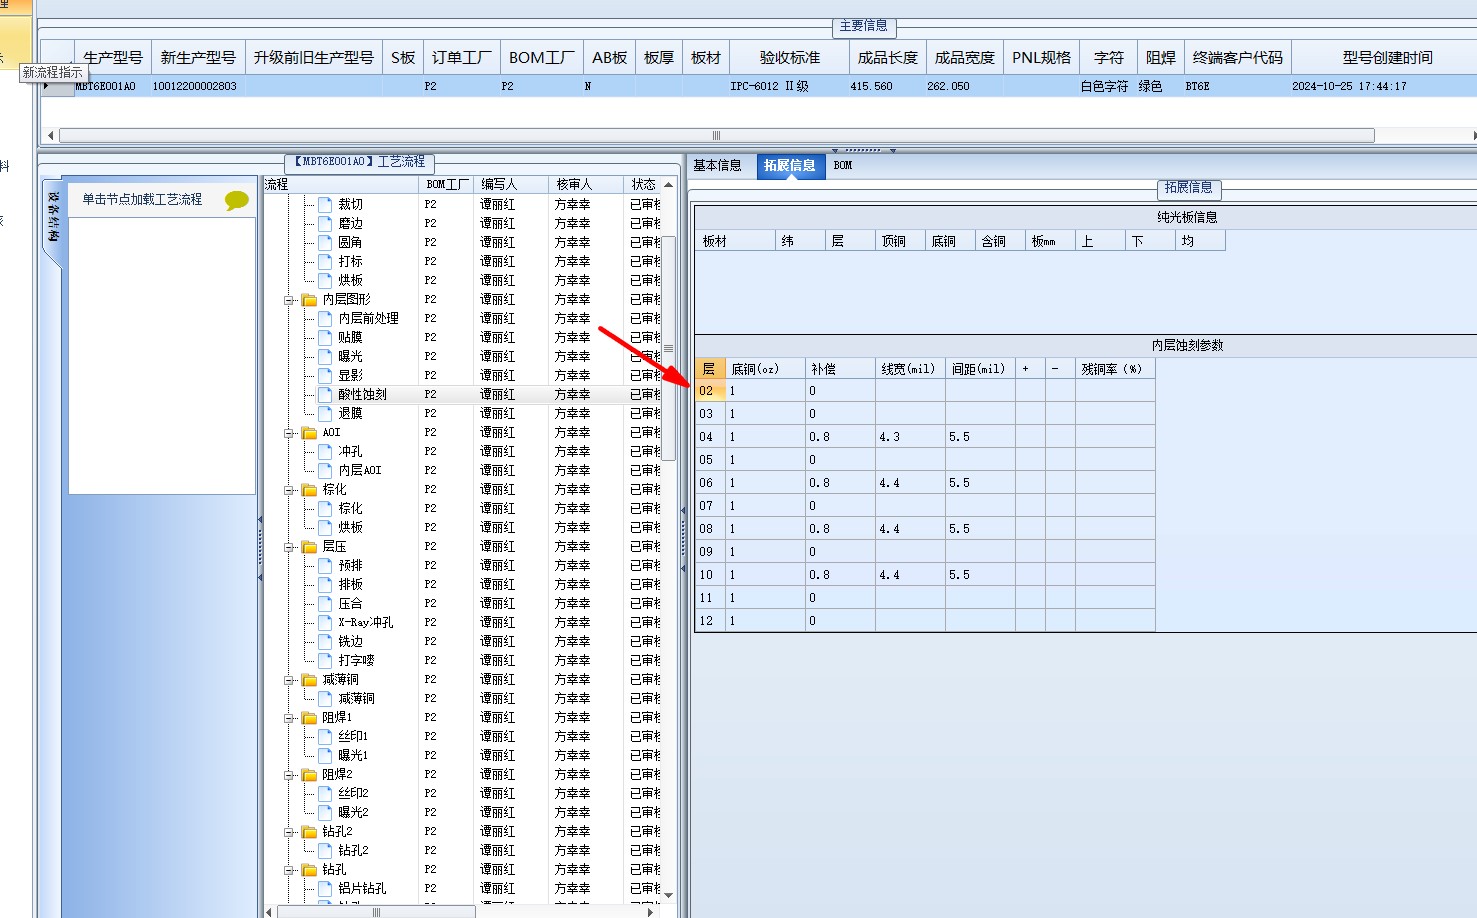Click the folder icon of 减薄铜
Image resolution: width=1477 pixels, height=918 pixels.
(309, 679)
